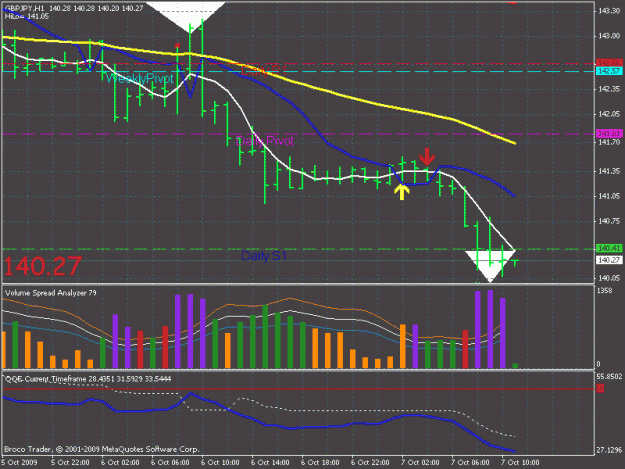Click the magenta 141.81 price tag
The image size is (625, 469).
point(609,134)
